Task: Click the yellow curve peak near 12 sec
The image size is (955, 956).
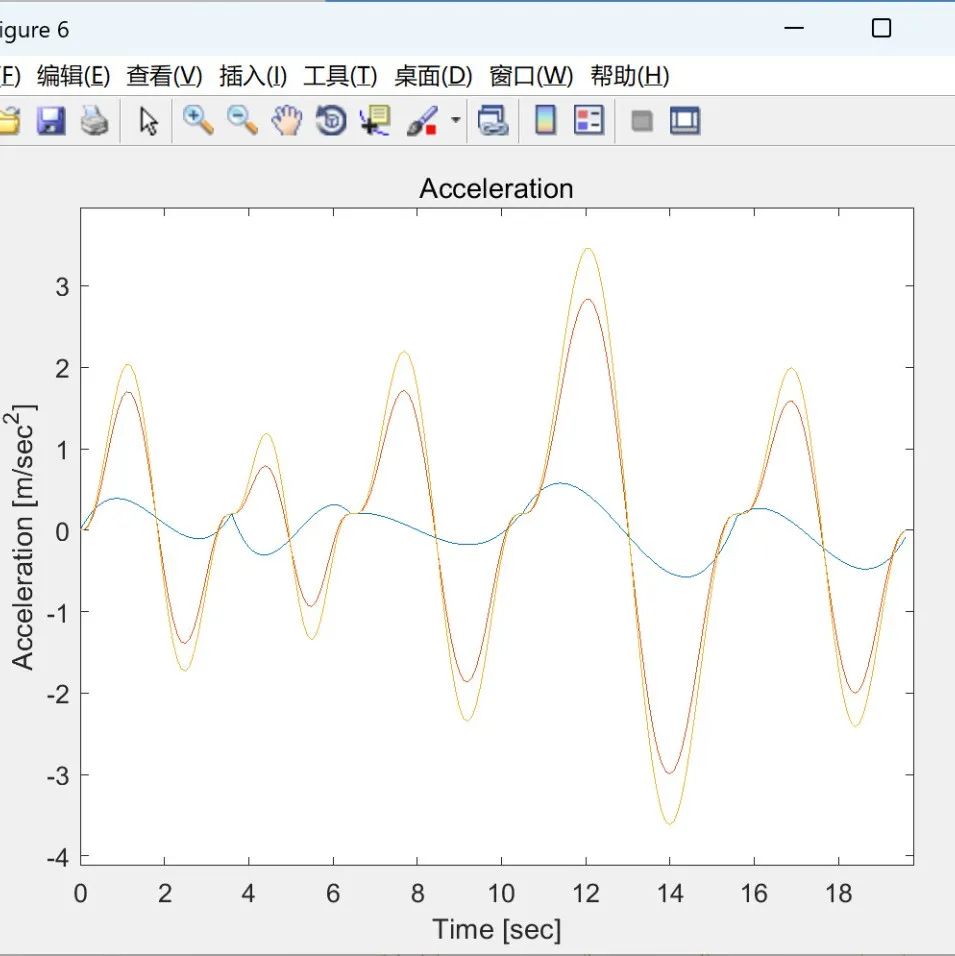Action: (x=587, y=249)
